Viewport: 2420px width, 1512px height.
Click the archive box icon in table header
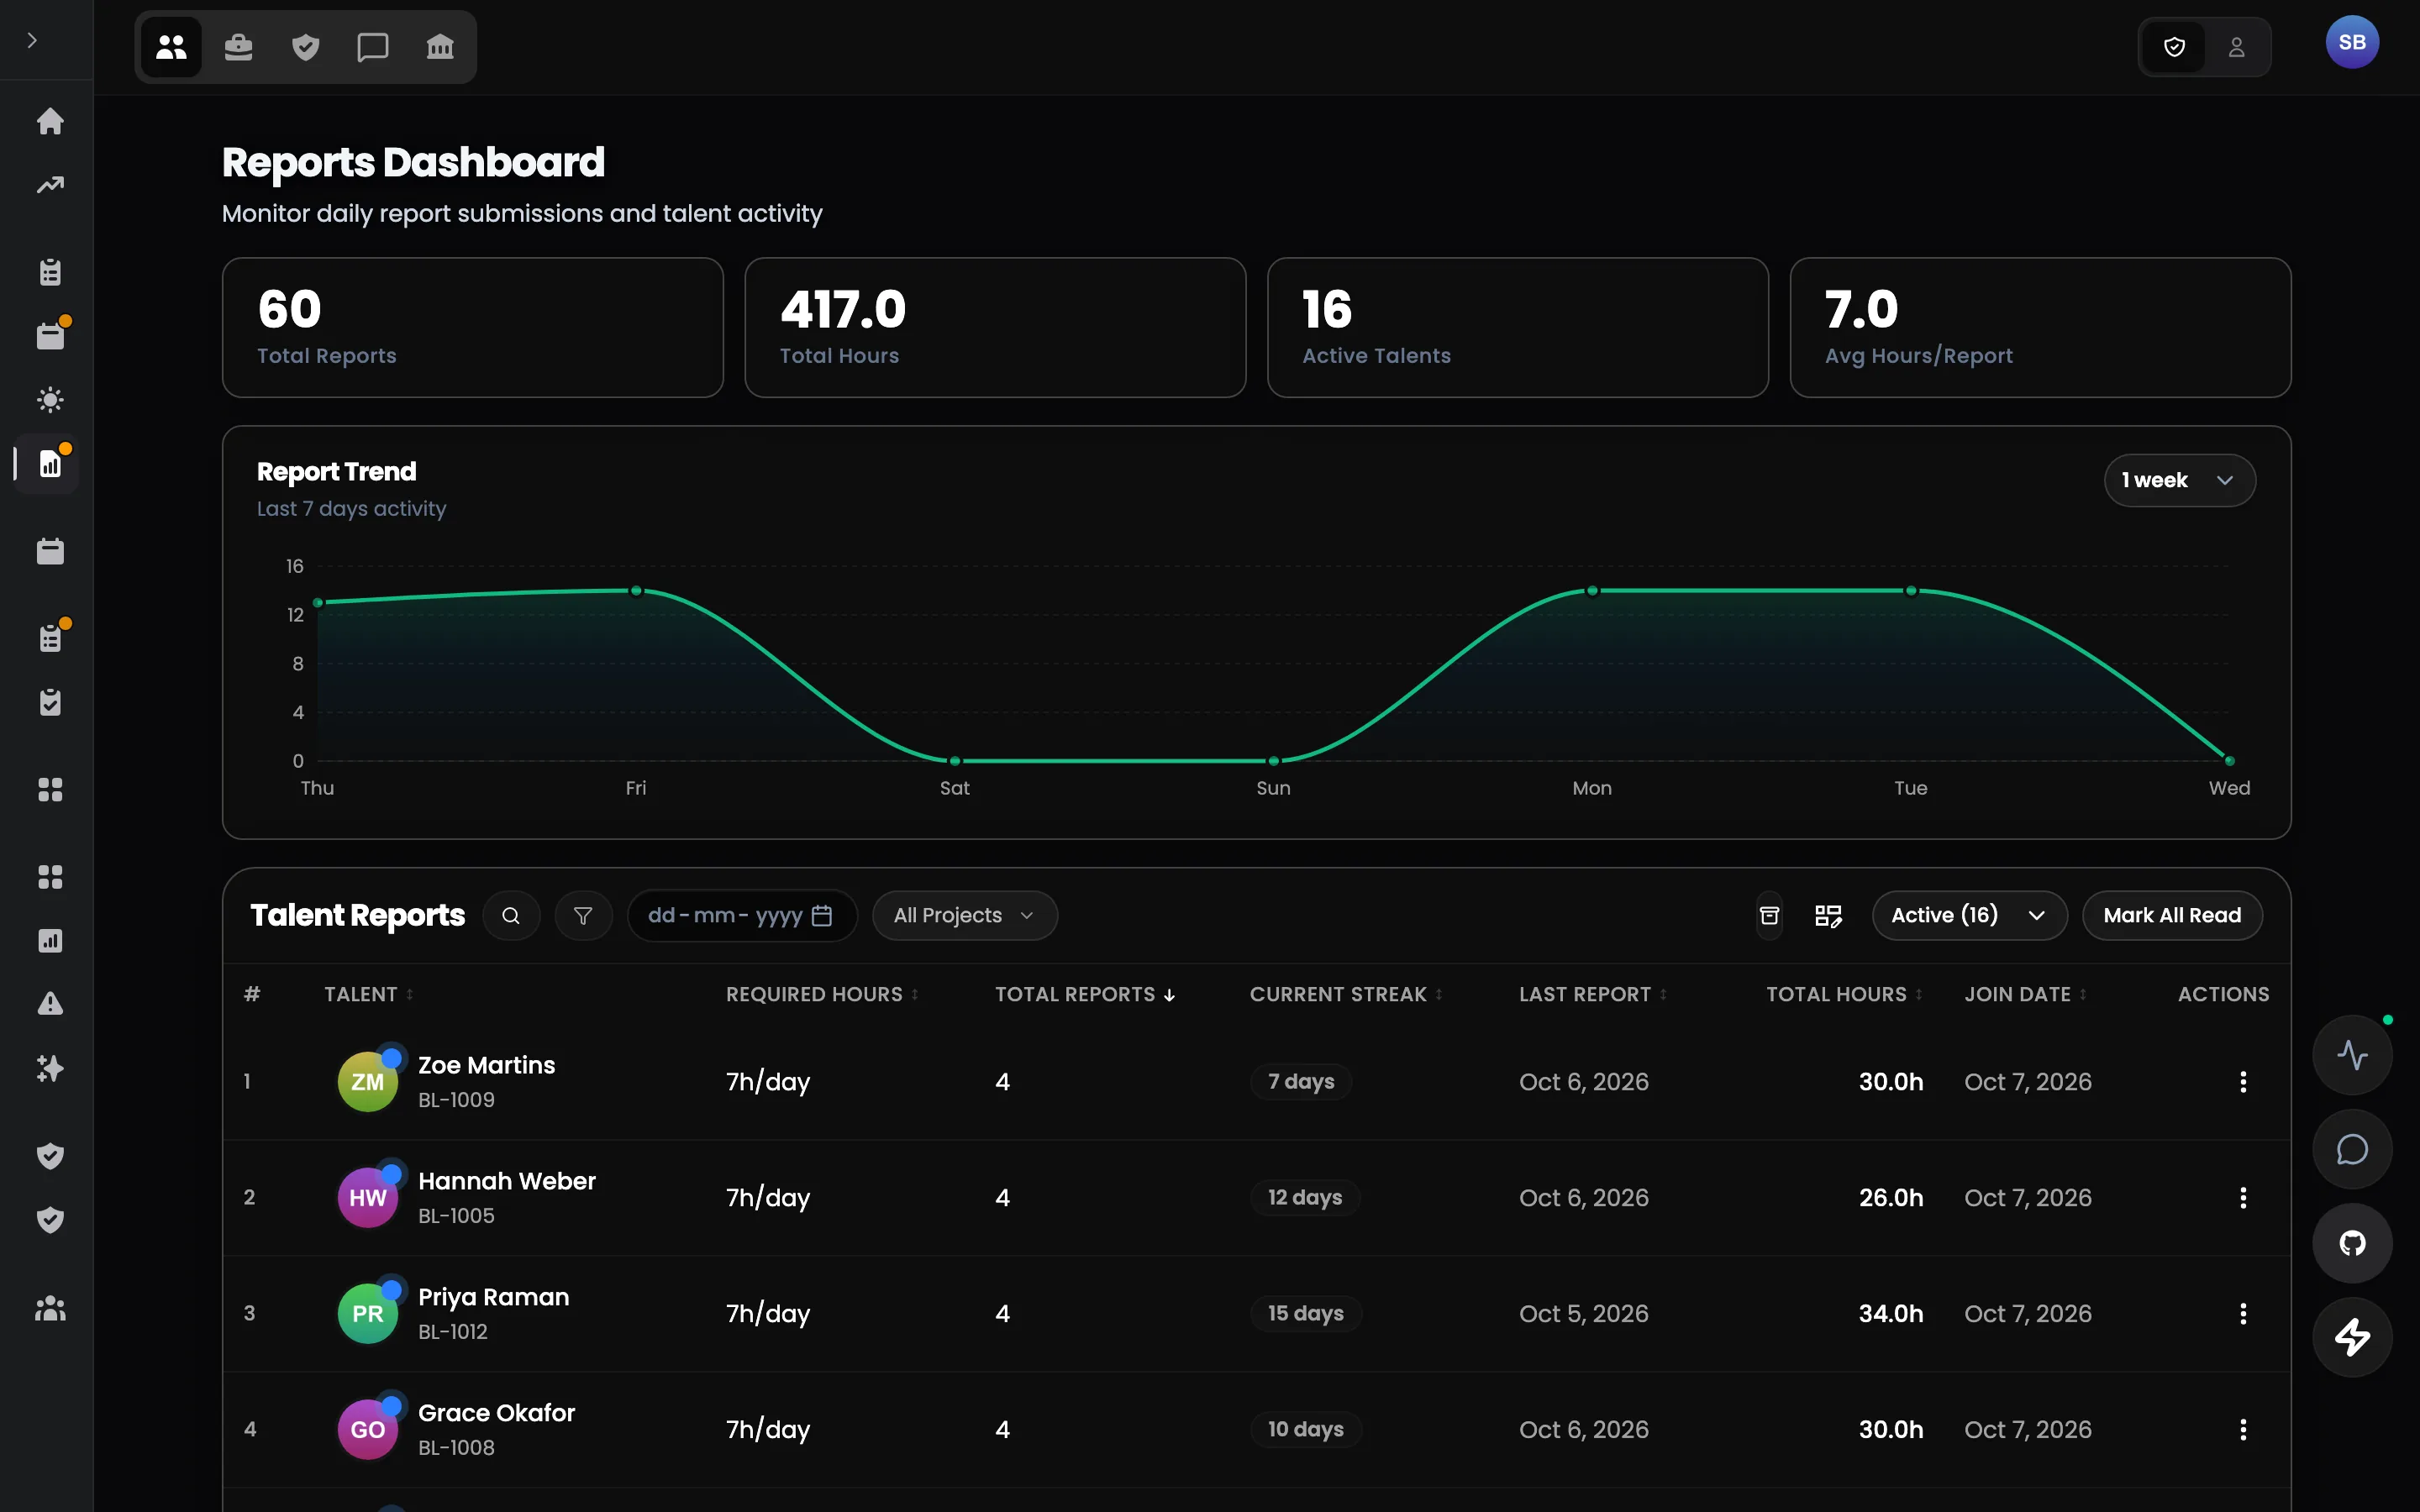tap(1769, 915)
